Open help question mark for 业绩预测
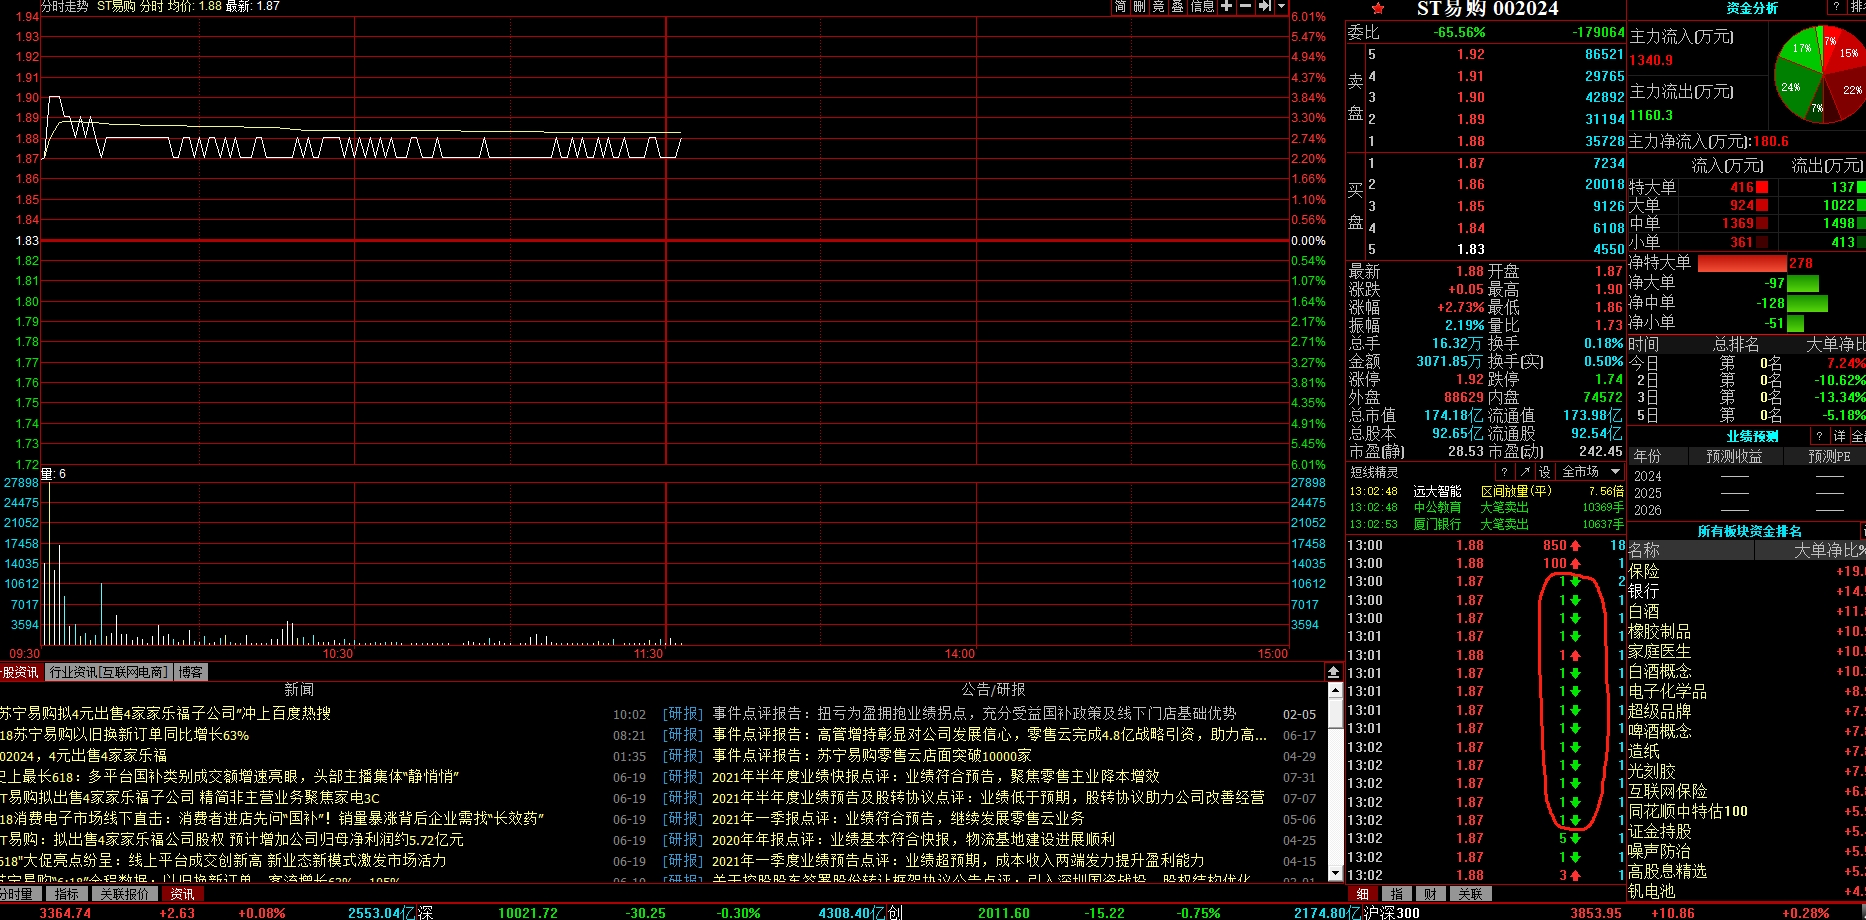 (x=1820, y=436)
